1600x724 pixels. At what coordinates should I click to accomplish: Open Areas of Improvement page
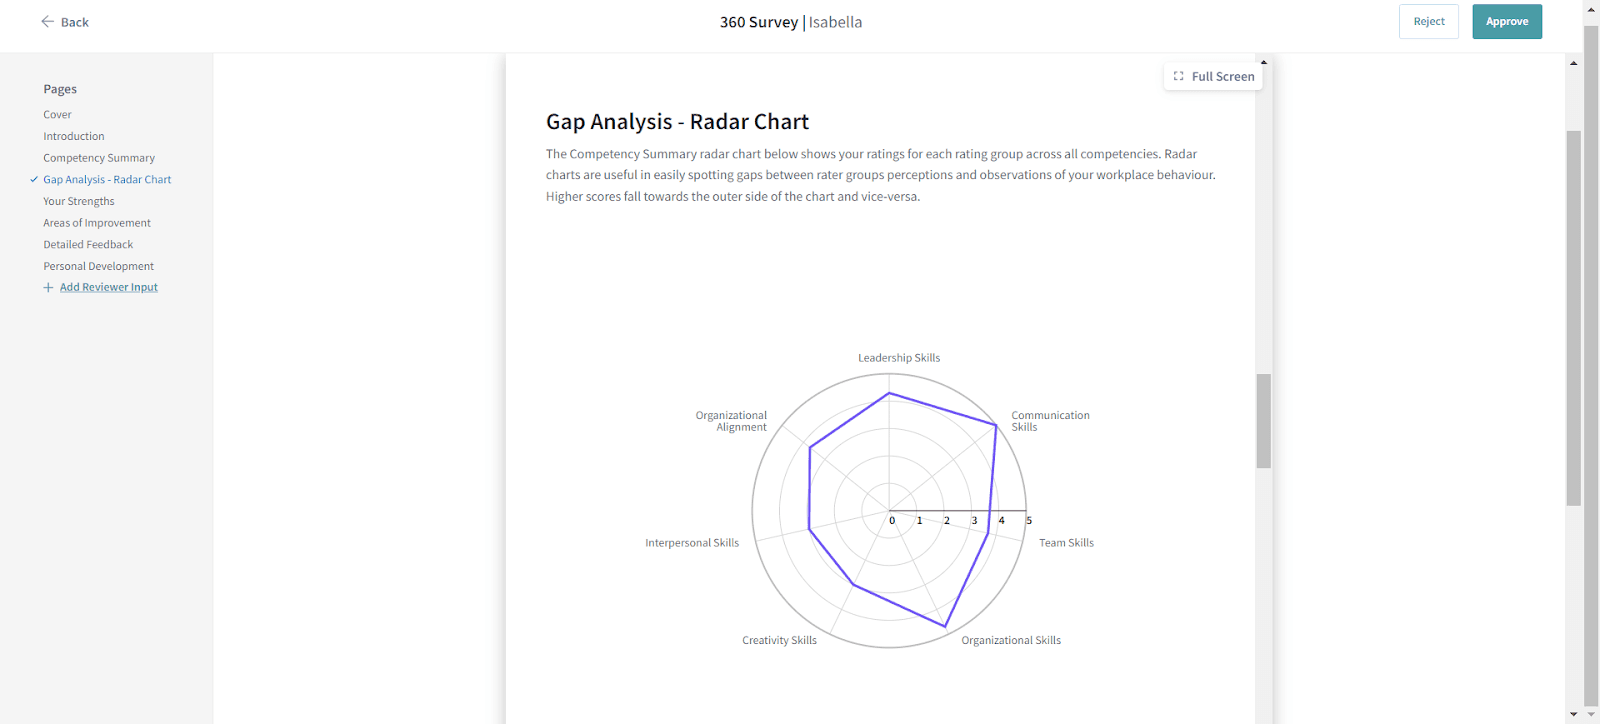click(x=97, y=223)
